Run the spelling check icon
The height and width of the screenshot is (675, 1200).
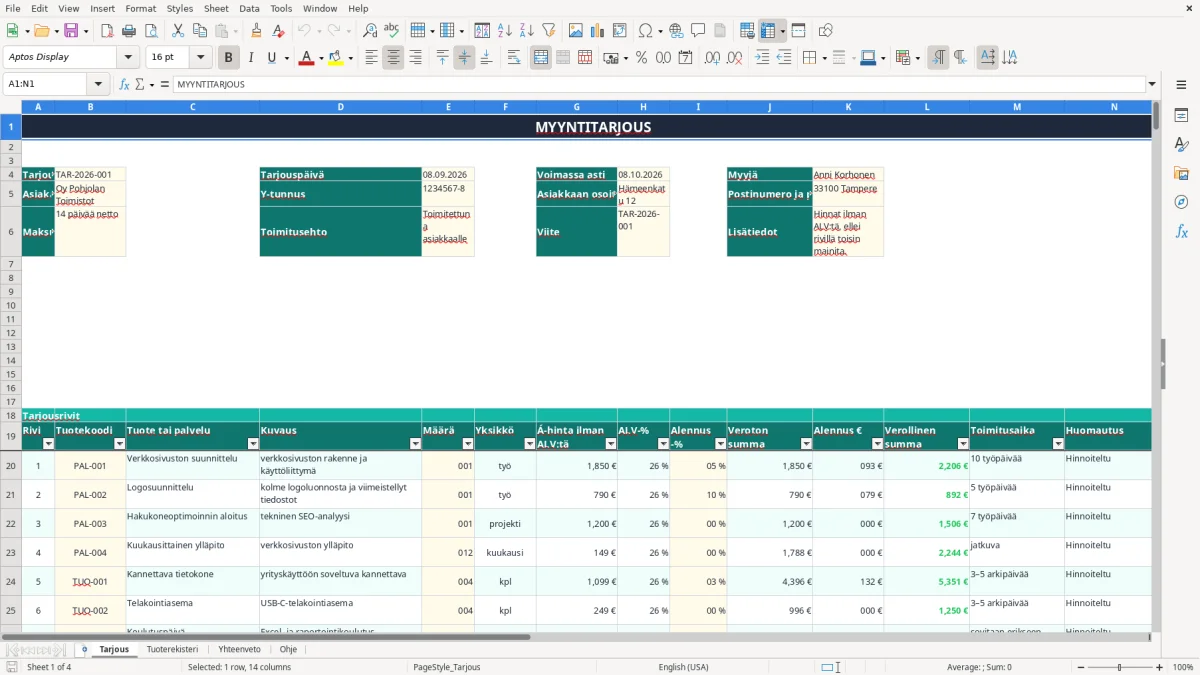tap(392, 31)
